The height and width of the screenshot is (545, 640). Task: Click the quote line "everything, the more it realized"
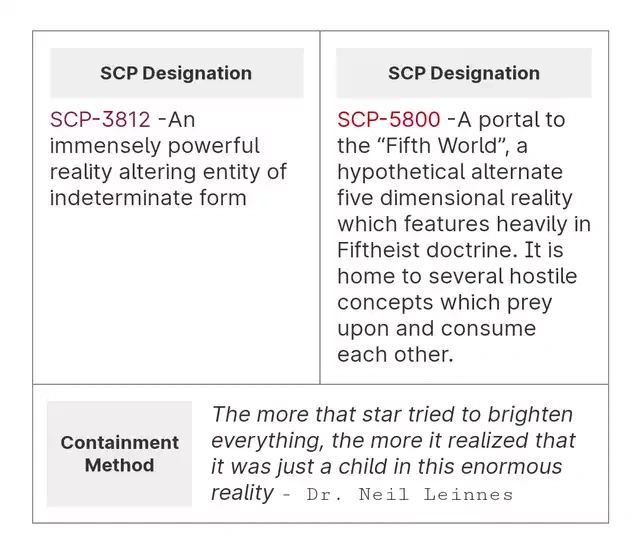click(x=393, y=440)
